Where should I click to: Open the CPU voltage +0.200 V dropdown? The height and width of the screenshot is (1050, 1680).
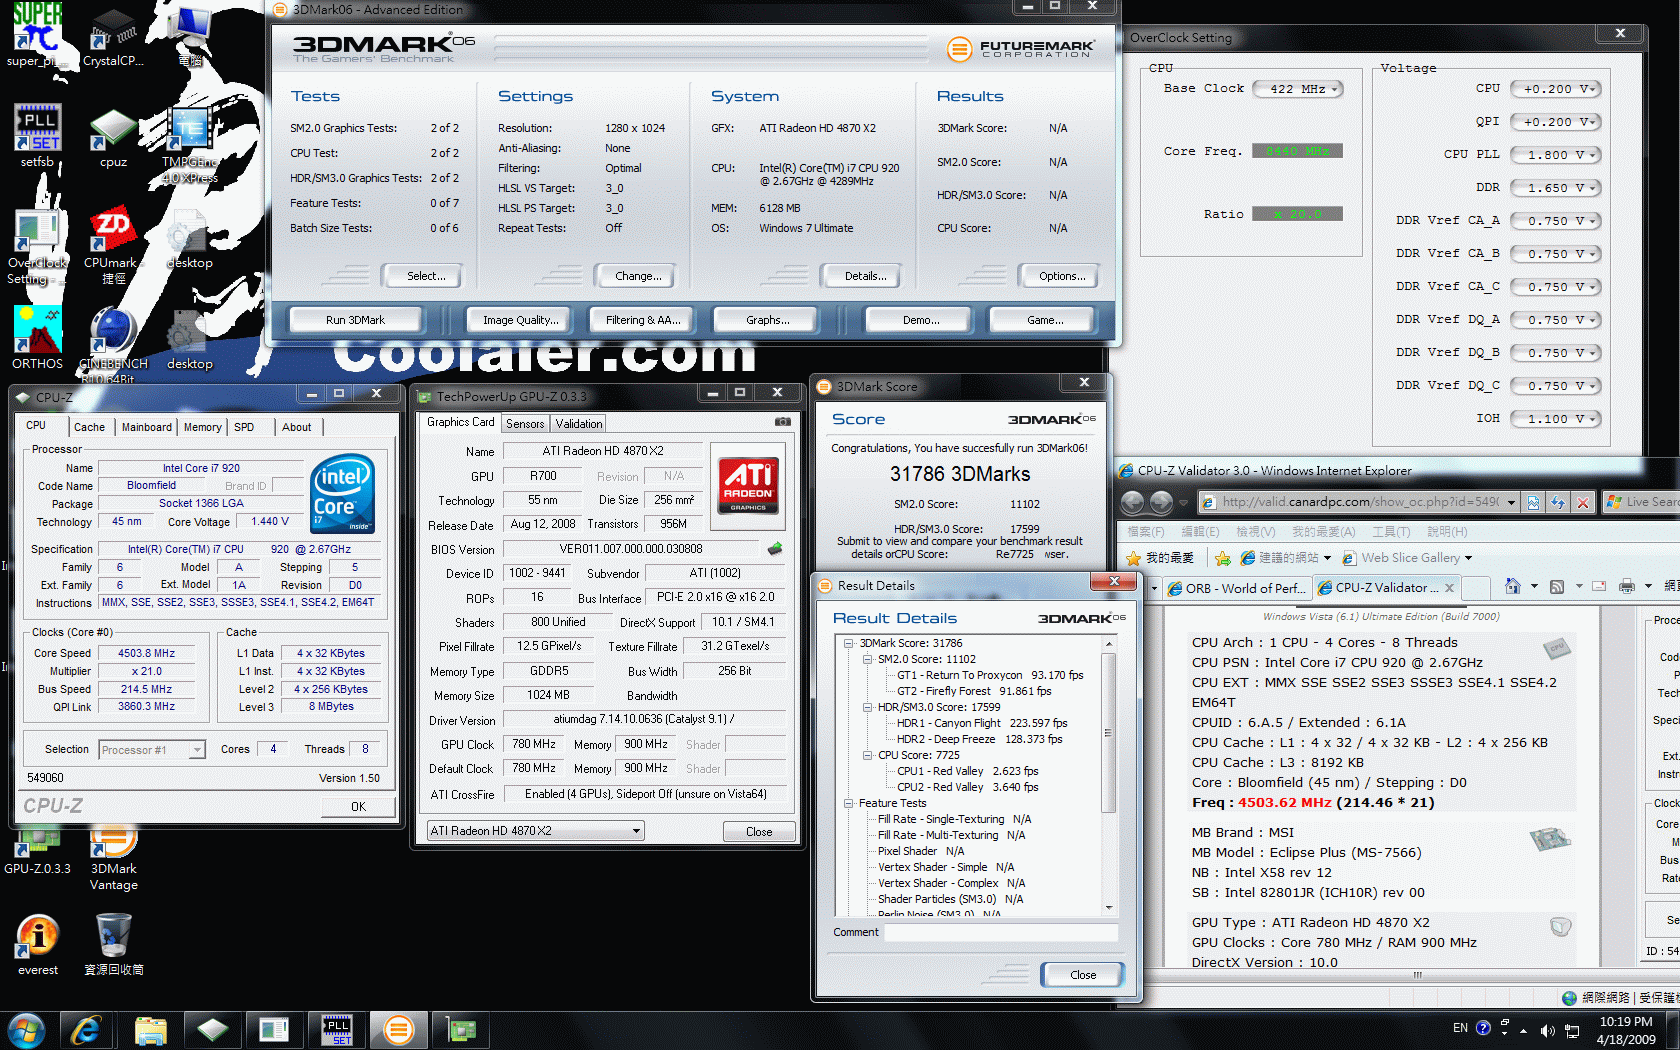coord(1556,89)
